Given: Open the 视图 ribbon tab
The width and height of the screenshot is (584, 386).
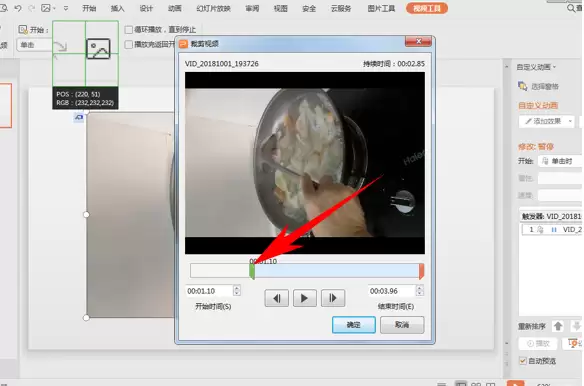Looking at the screenshot, I should (280, 8).
